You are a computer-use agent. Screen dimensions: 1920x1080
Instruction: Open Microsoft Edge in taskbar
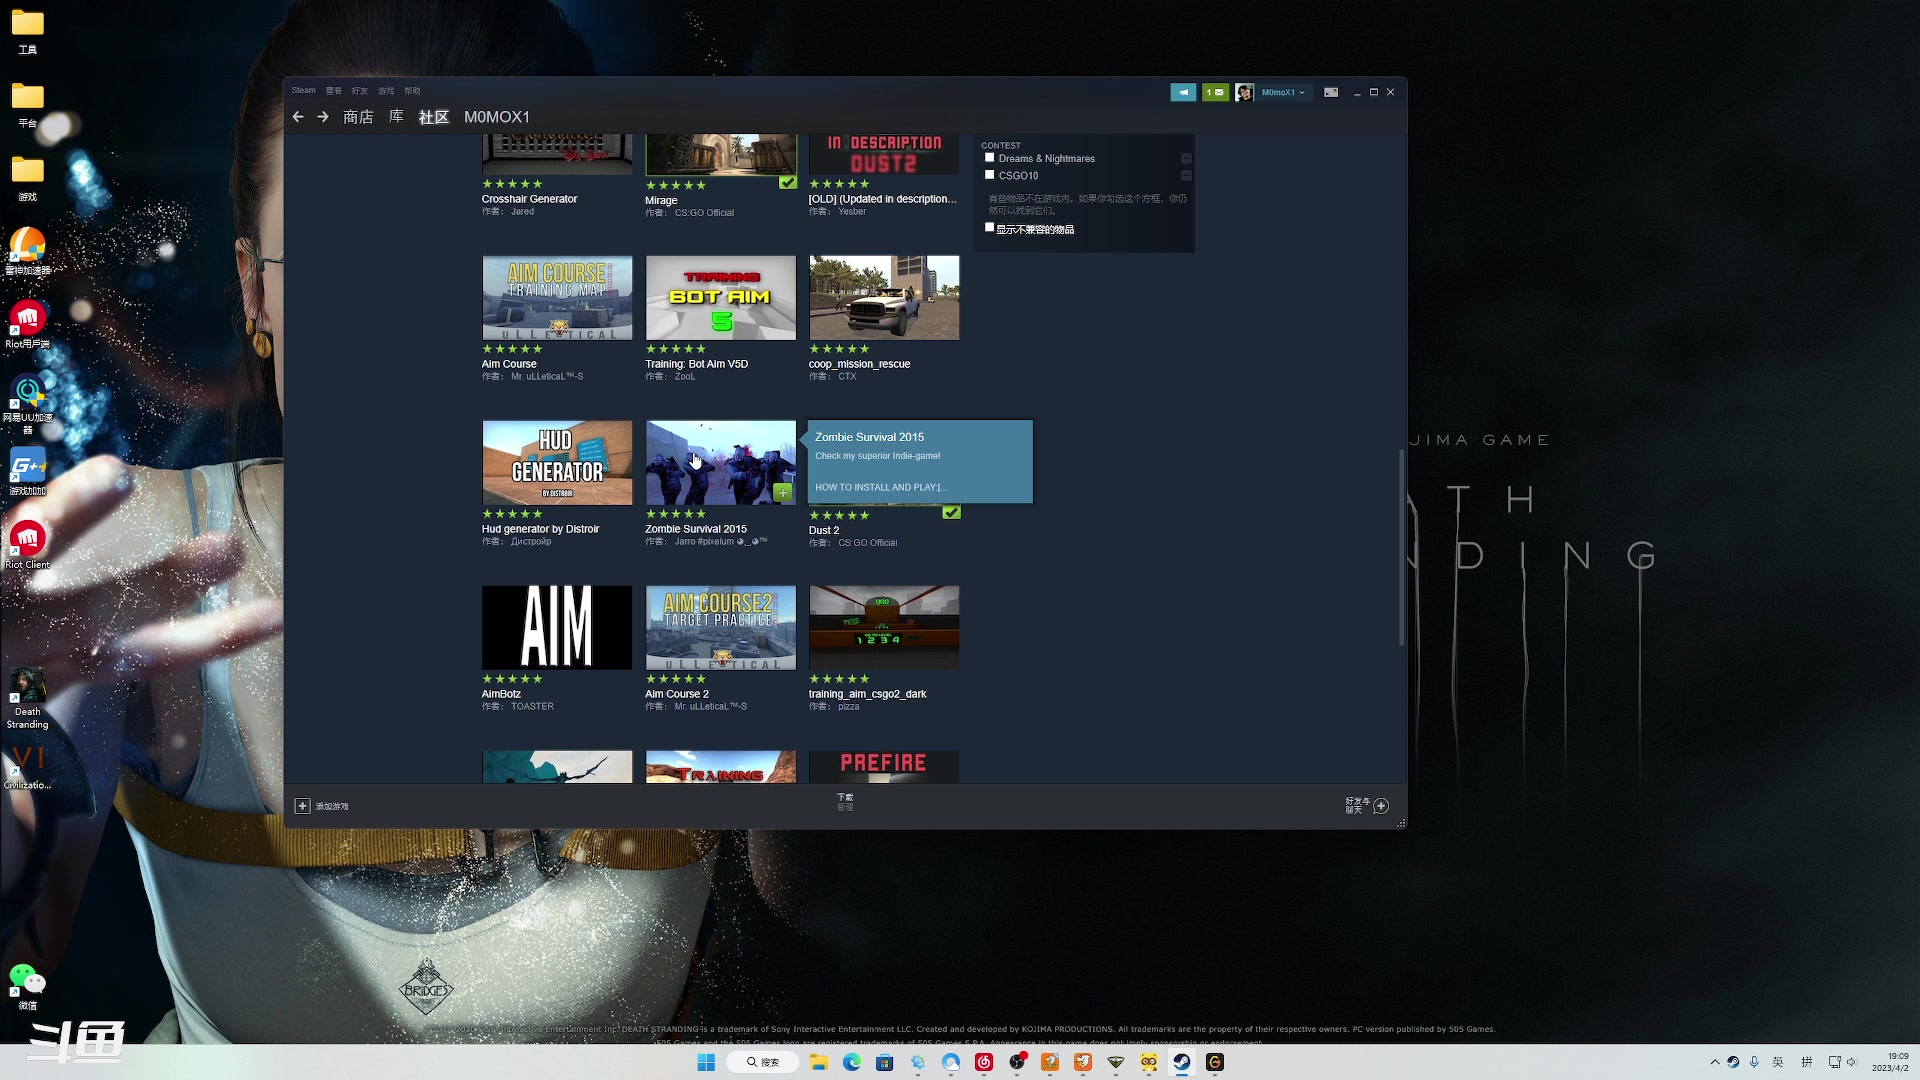[852, 1062]
